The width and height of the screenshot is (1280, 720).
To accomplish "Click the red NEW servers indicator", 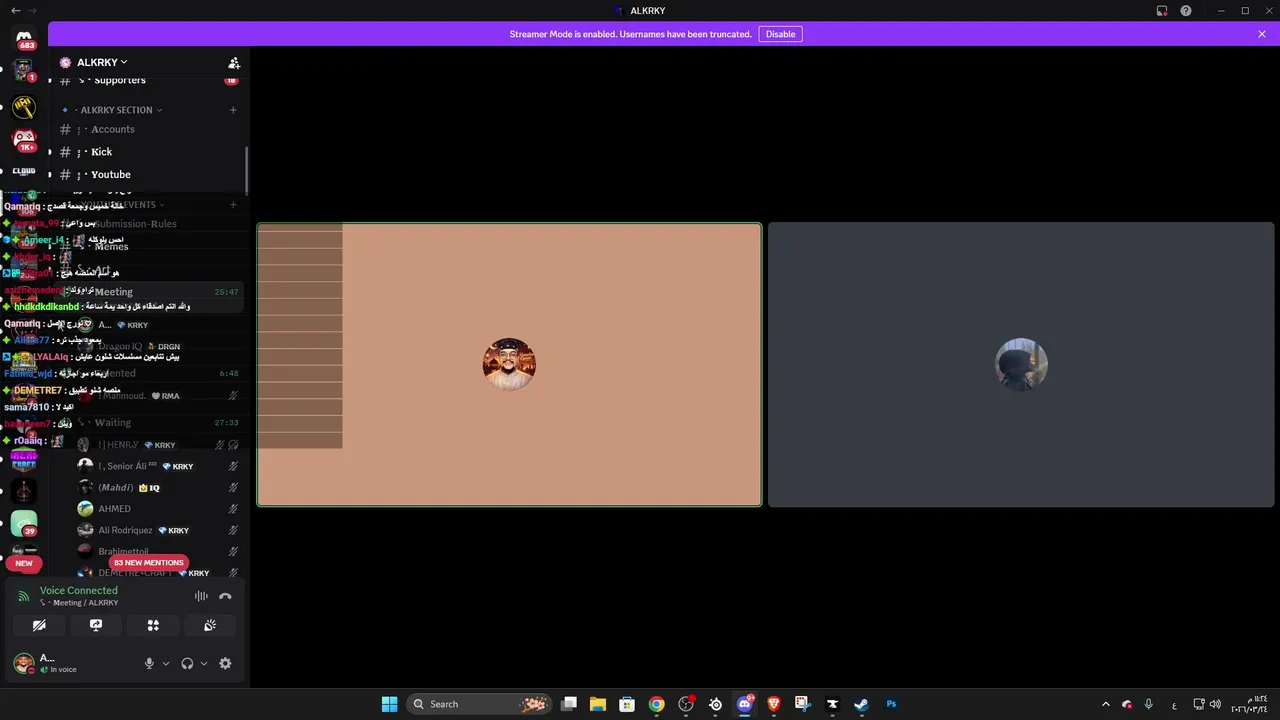I will 24,563.
